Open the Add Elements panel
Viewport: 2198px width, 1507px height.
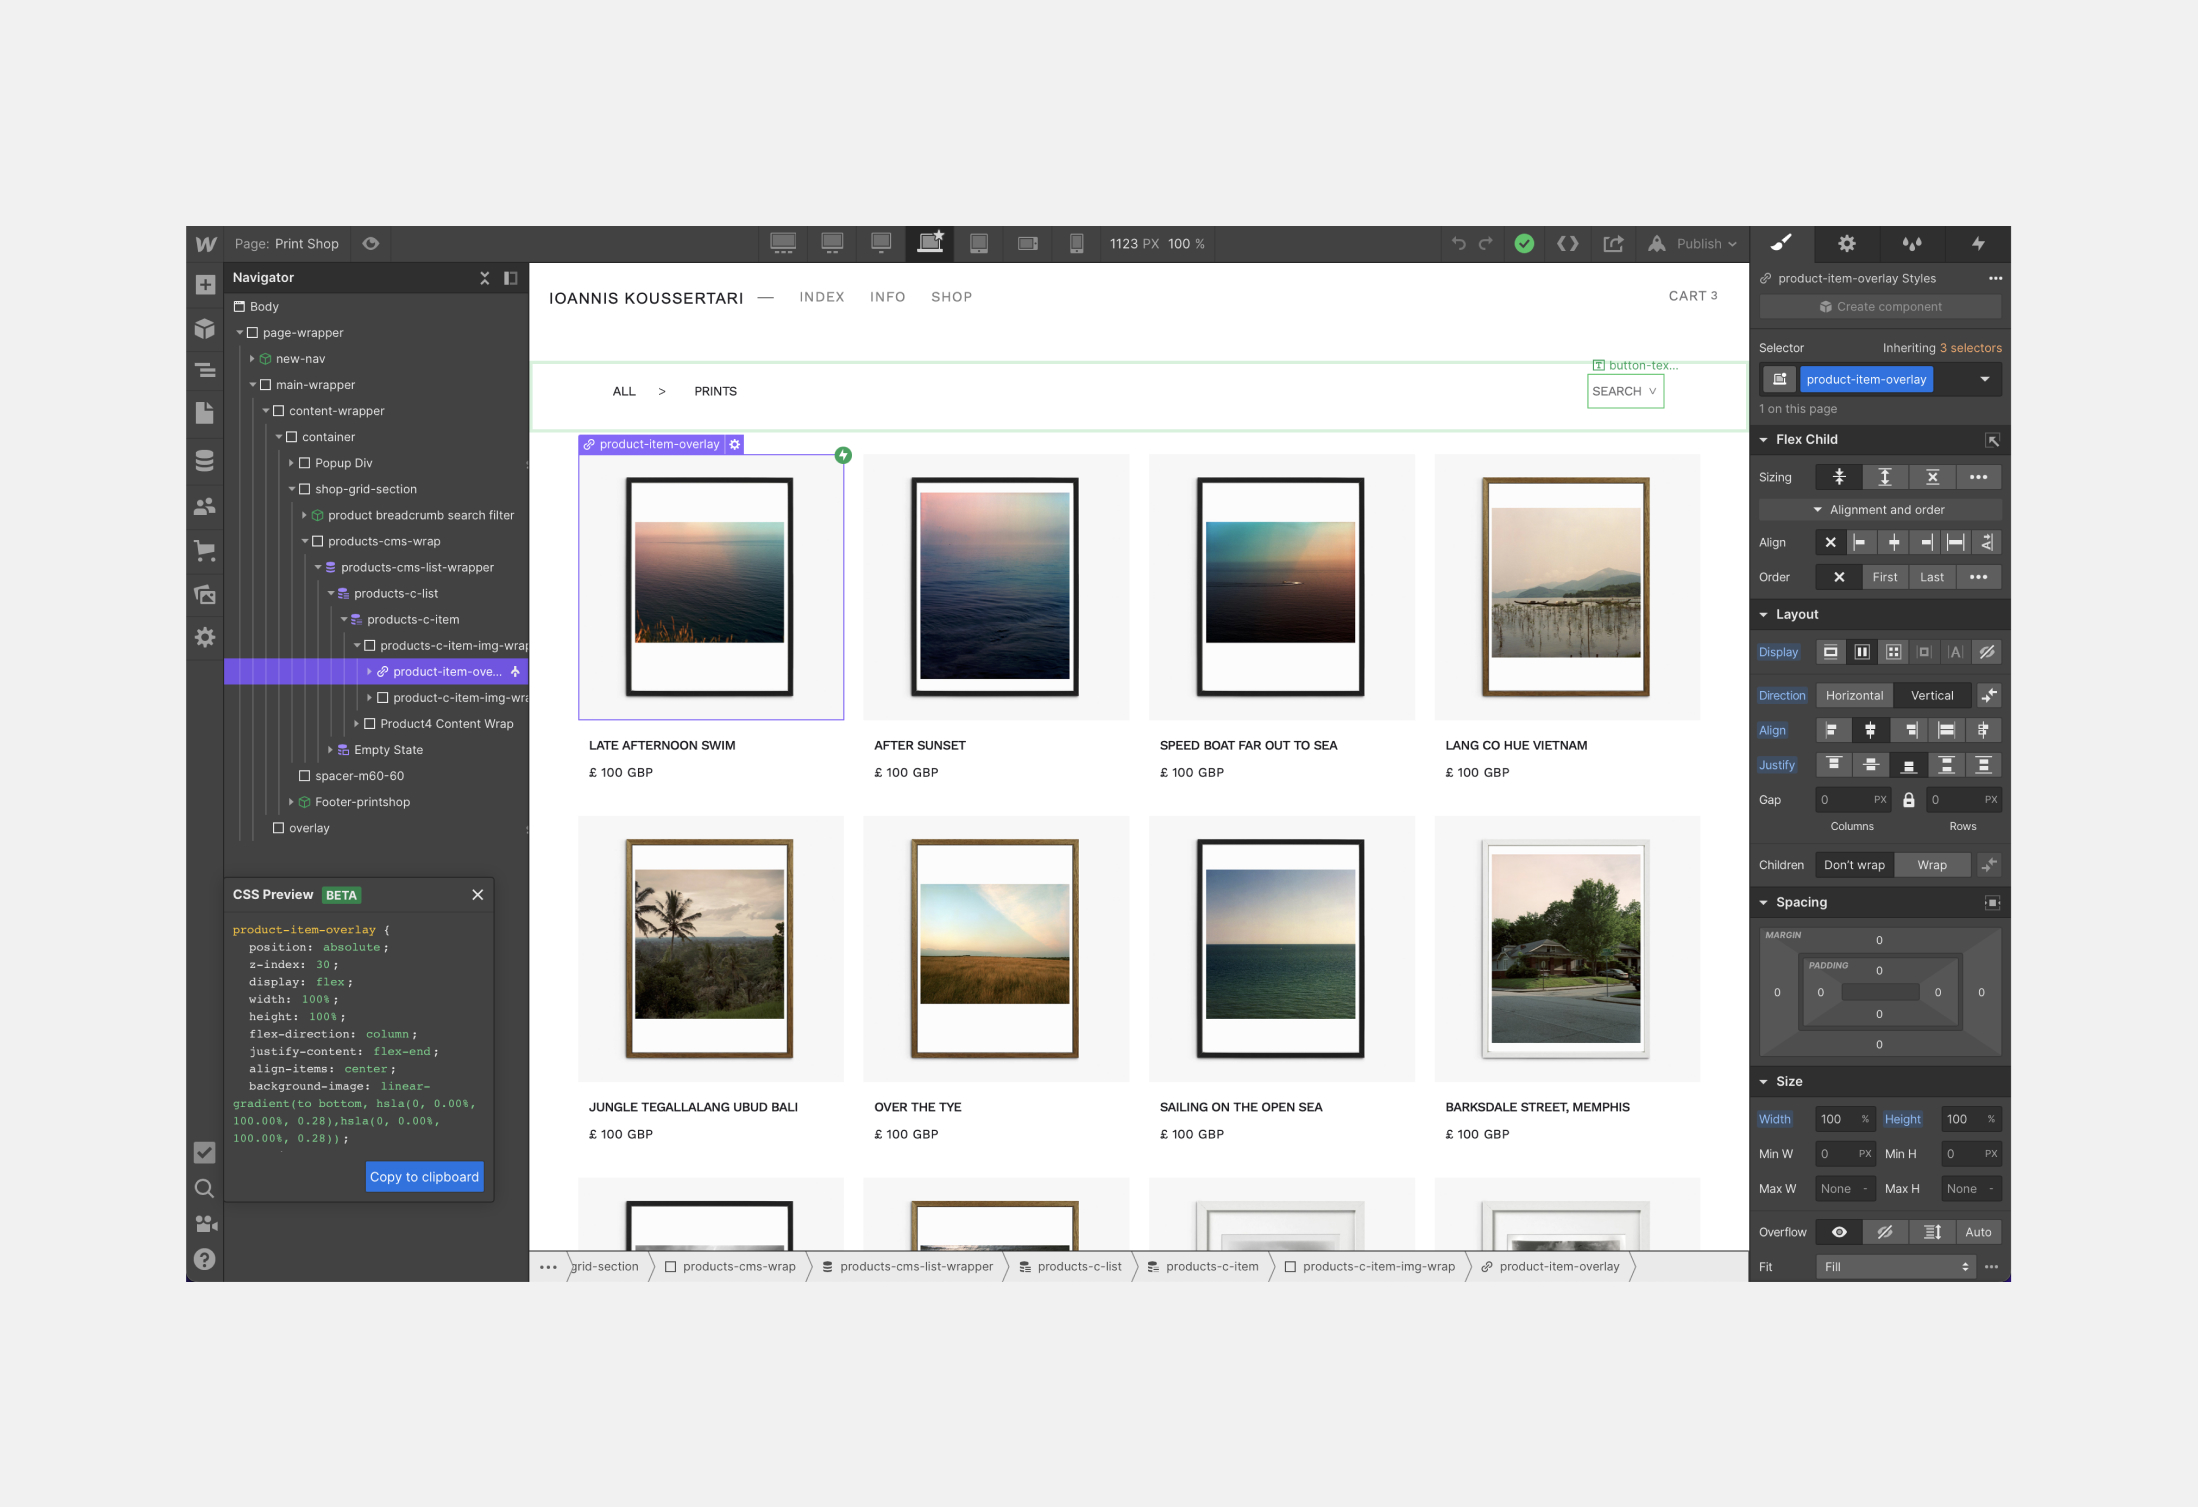(x=205, y=285)
